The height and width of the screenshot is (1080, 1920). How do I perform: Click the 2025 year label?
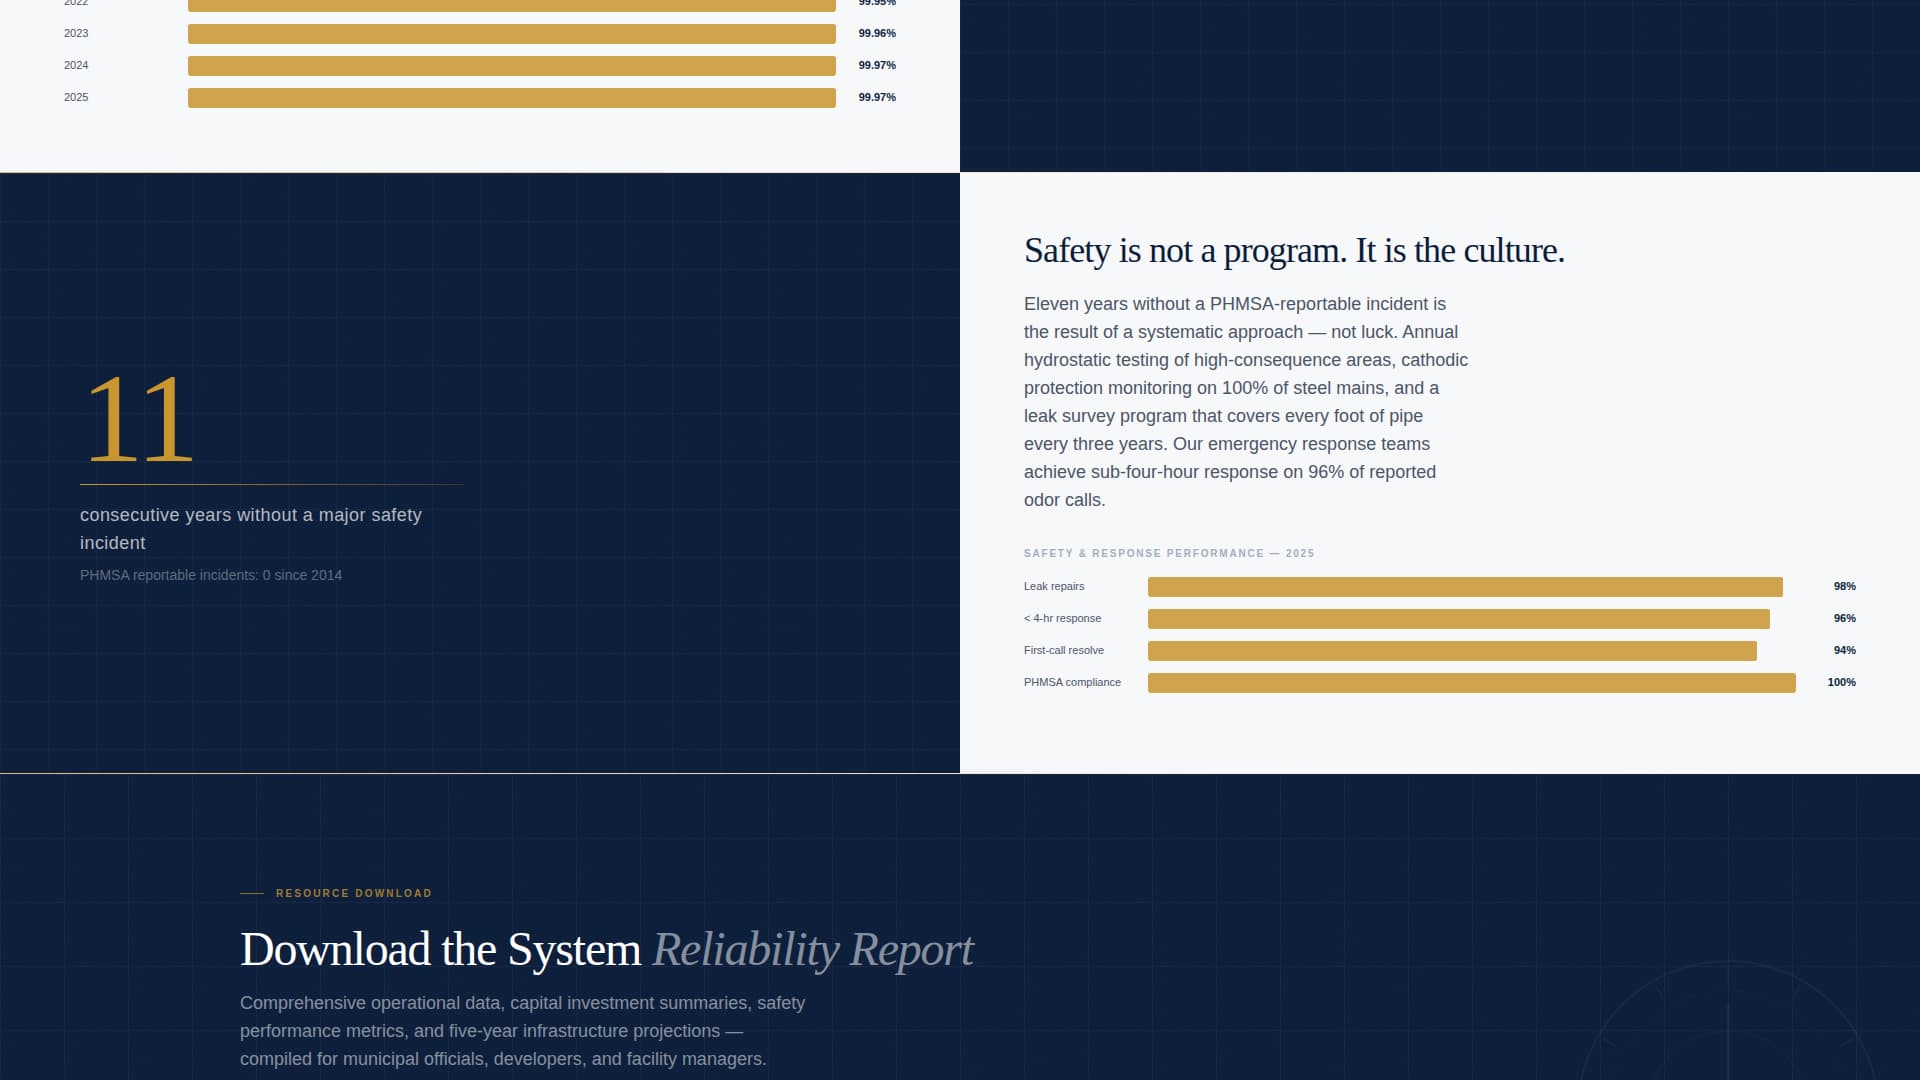(76, 97)
